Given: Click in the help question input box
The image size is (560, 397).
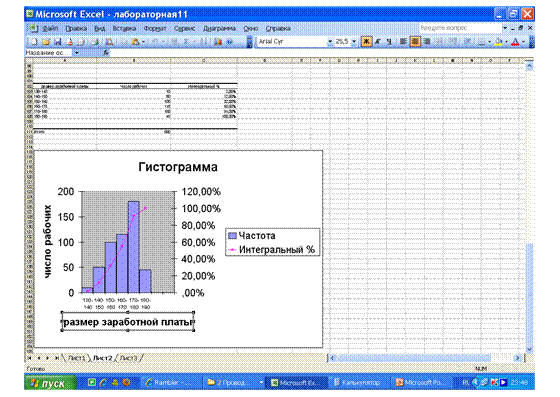Looking at the screenshot, I should pos(460,28).
